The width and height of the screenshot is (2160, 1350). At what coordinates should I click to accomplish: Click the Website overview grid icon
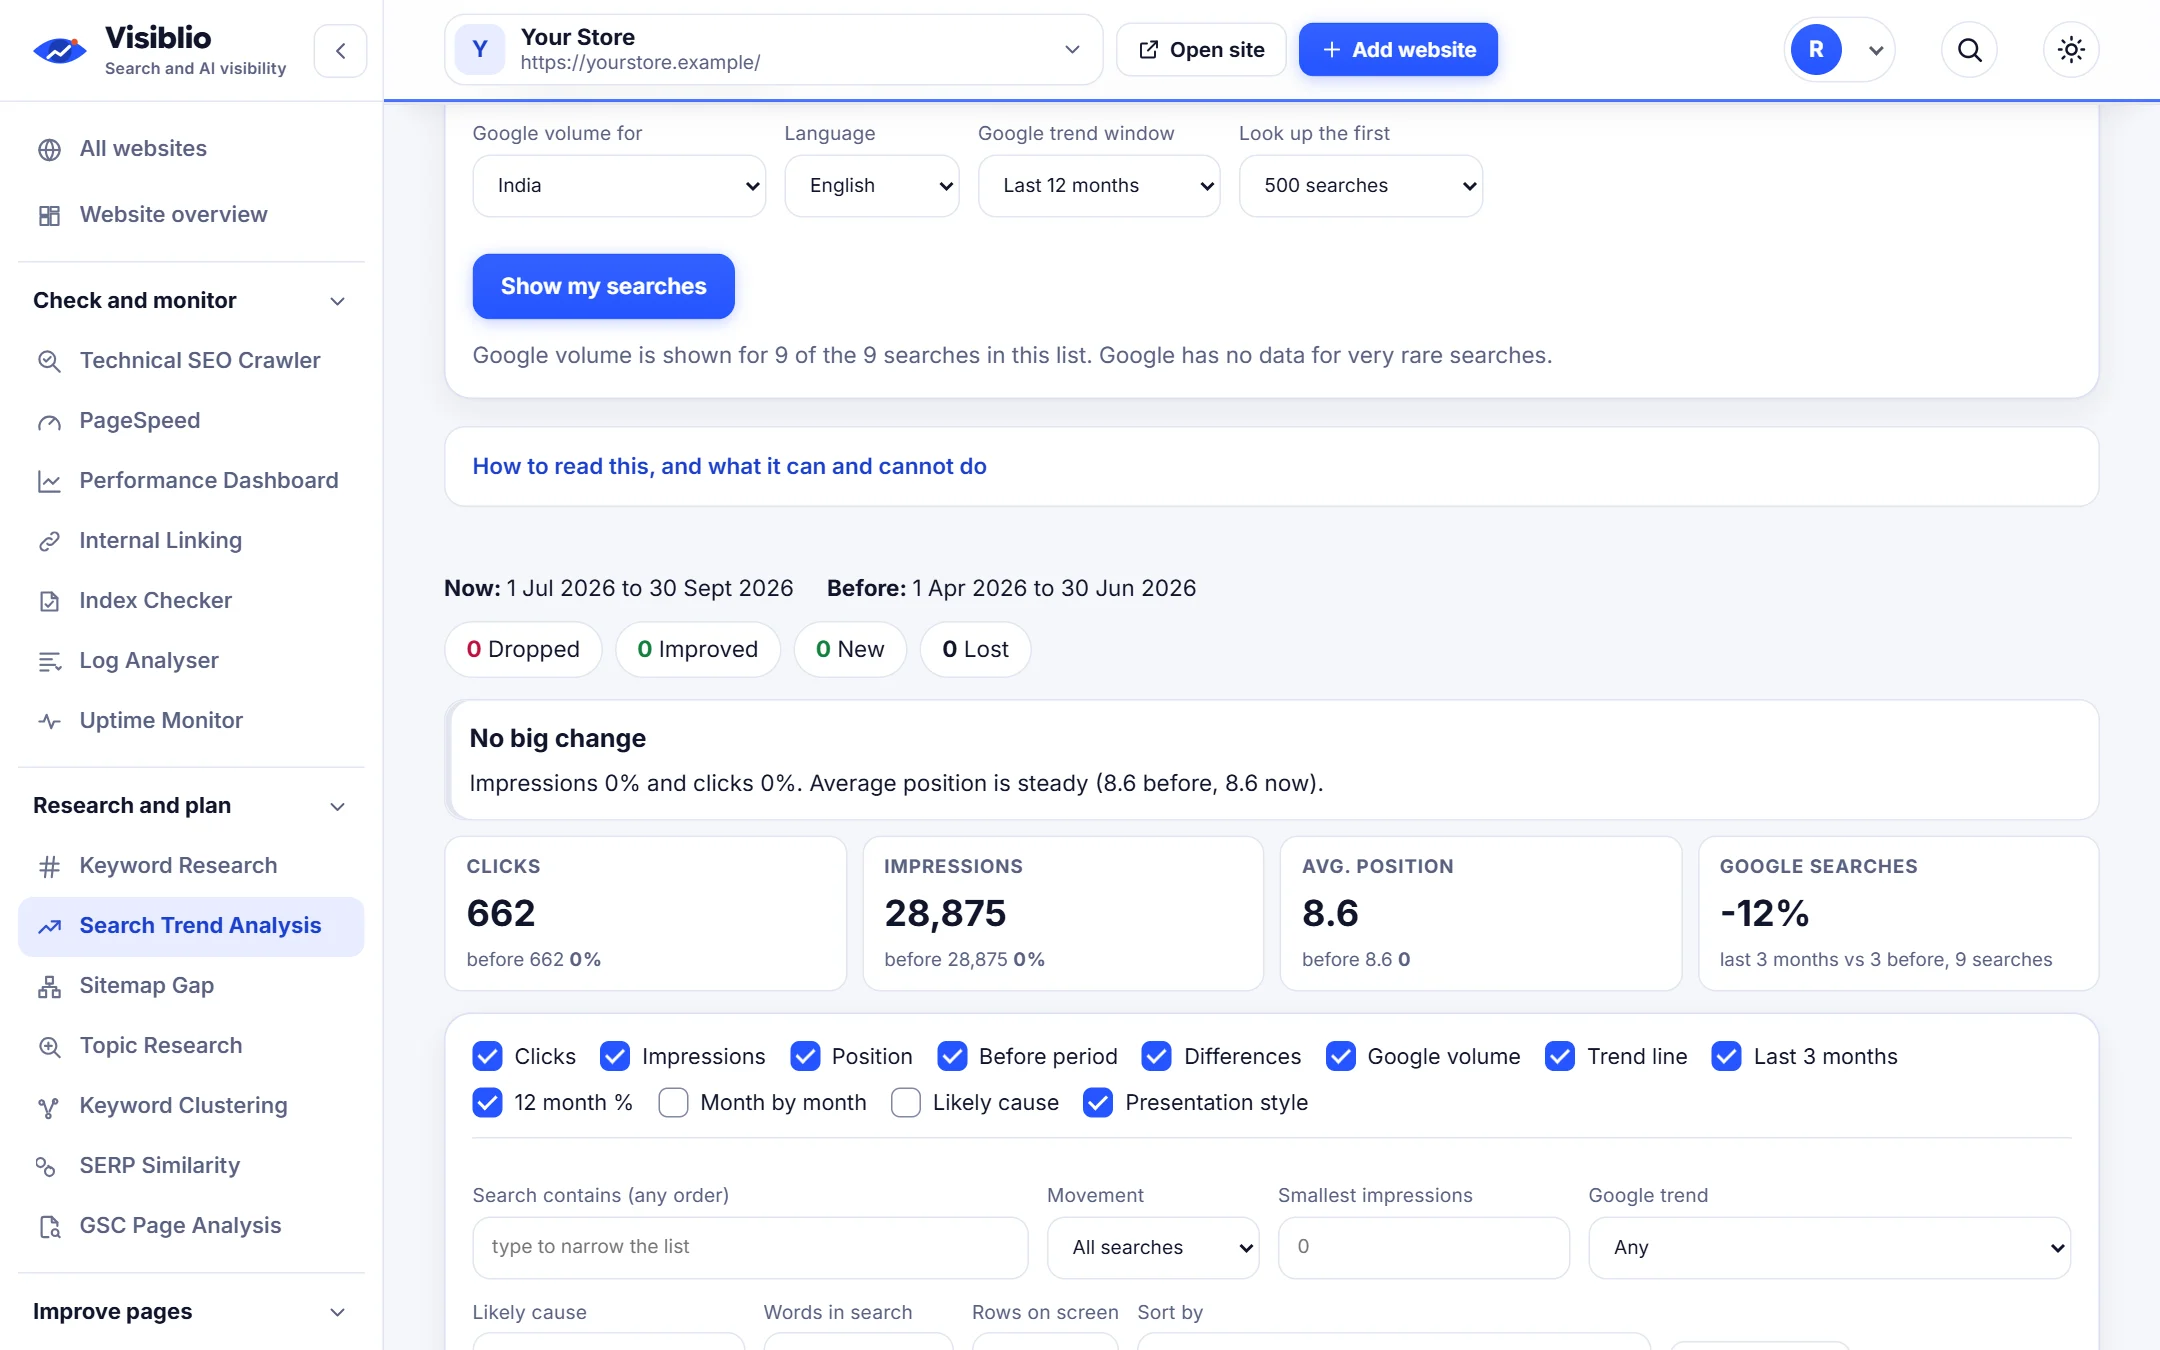click(x=49, y=216)
